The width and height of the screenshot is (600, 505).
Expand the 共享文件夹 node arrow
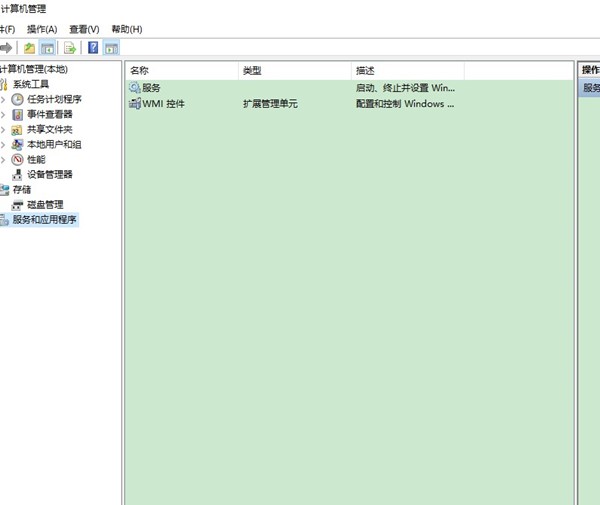(x=4, y=129)
